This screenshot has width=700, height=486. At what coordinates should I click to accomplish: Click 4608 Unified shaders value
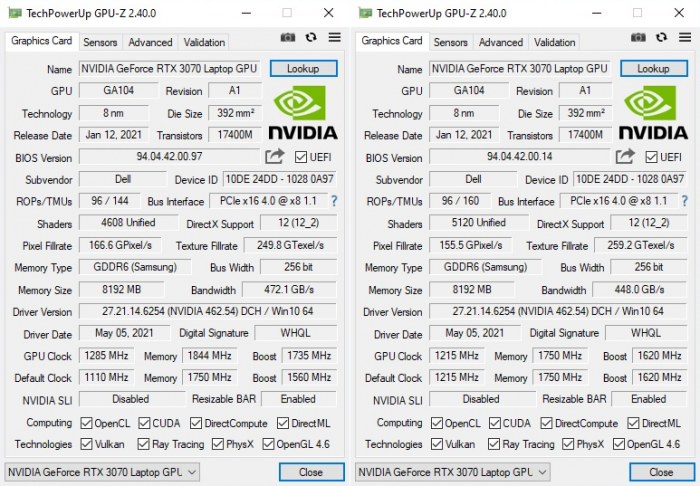pyautogui.click(x=129, y=223)
